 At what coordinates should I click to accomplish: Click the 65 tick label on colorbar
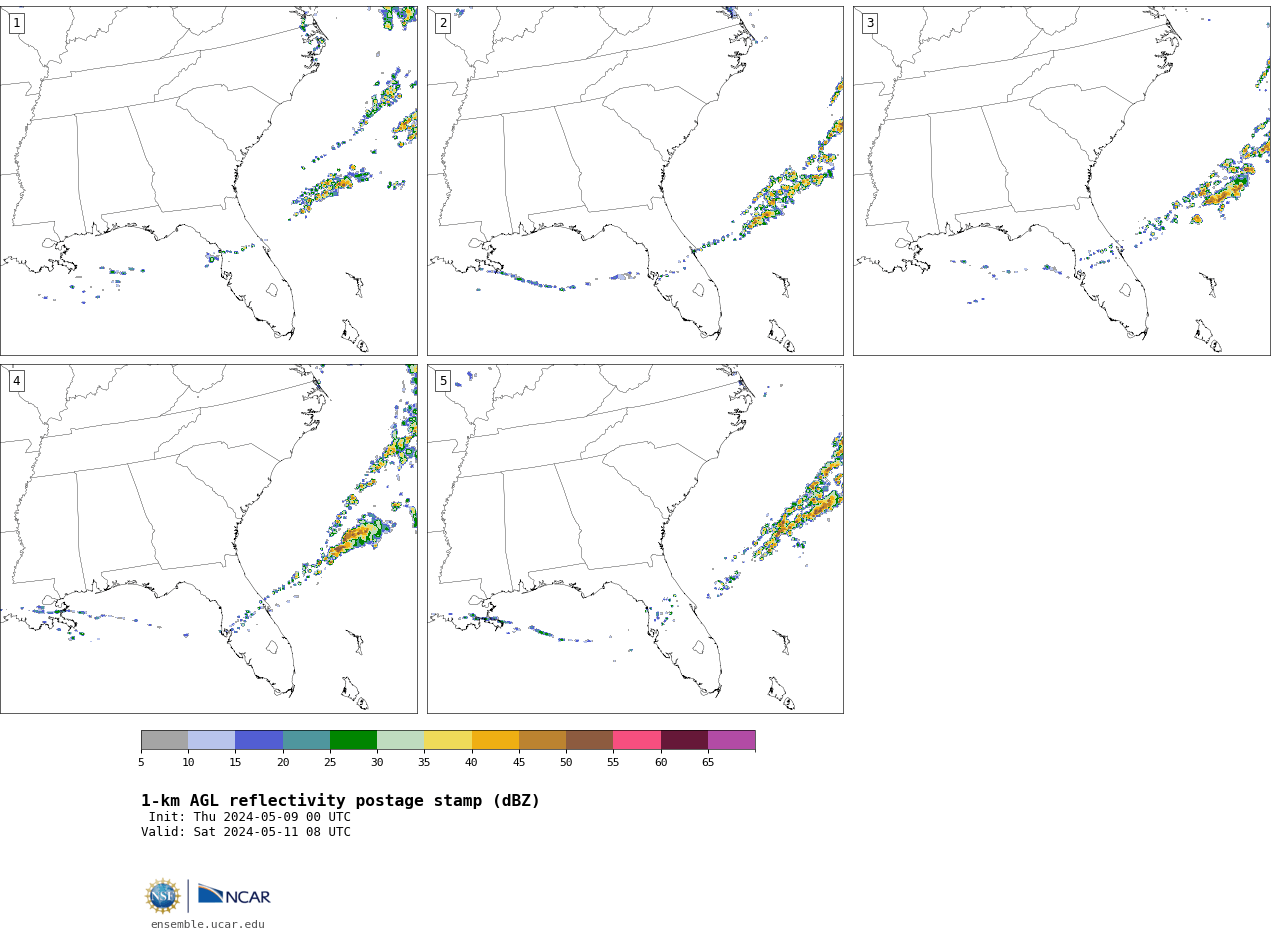pyautogui.click(x=708, y=763)
